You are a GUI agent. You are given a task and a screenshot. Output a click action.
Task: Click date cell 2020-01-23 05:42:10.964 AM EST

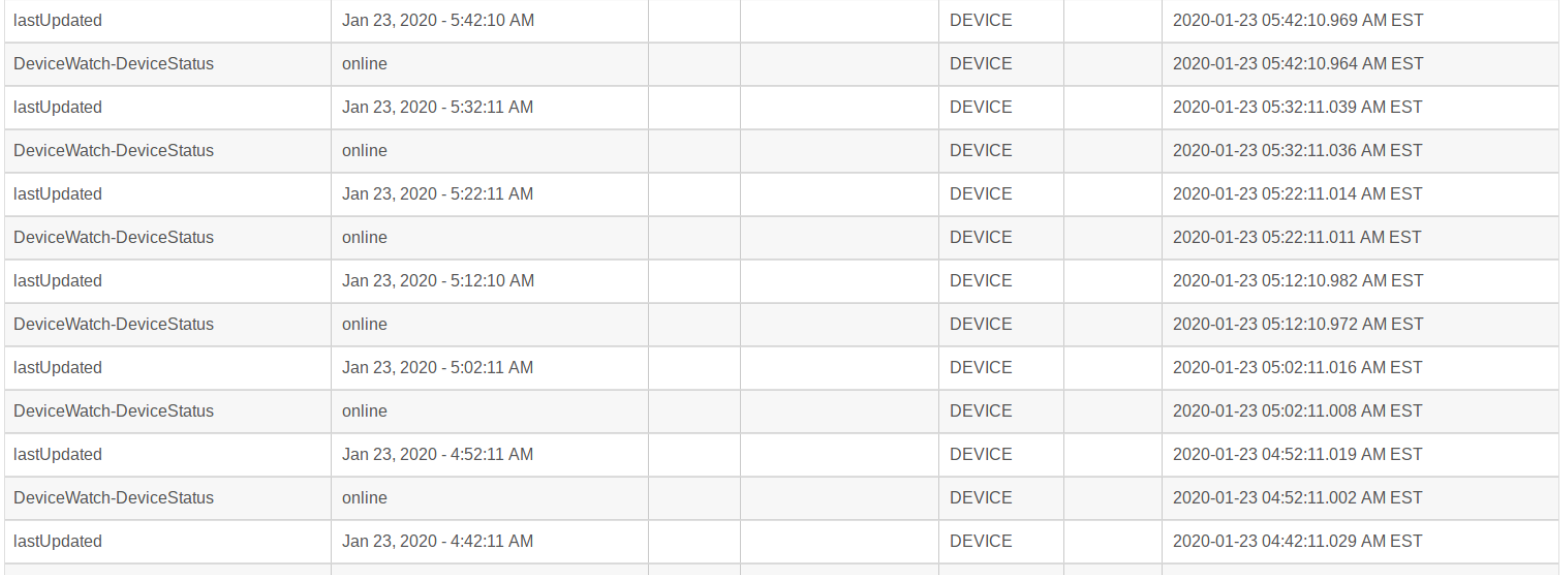tap(1297, 64)
